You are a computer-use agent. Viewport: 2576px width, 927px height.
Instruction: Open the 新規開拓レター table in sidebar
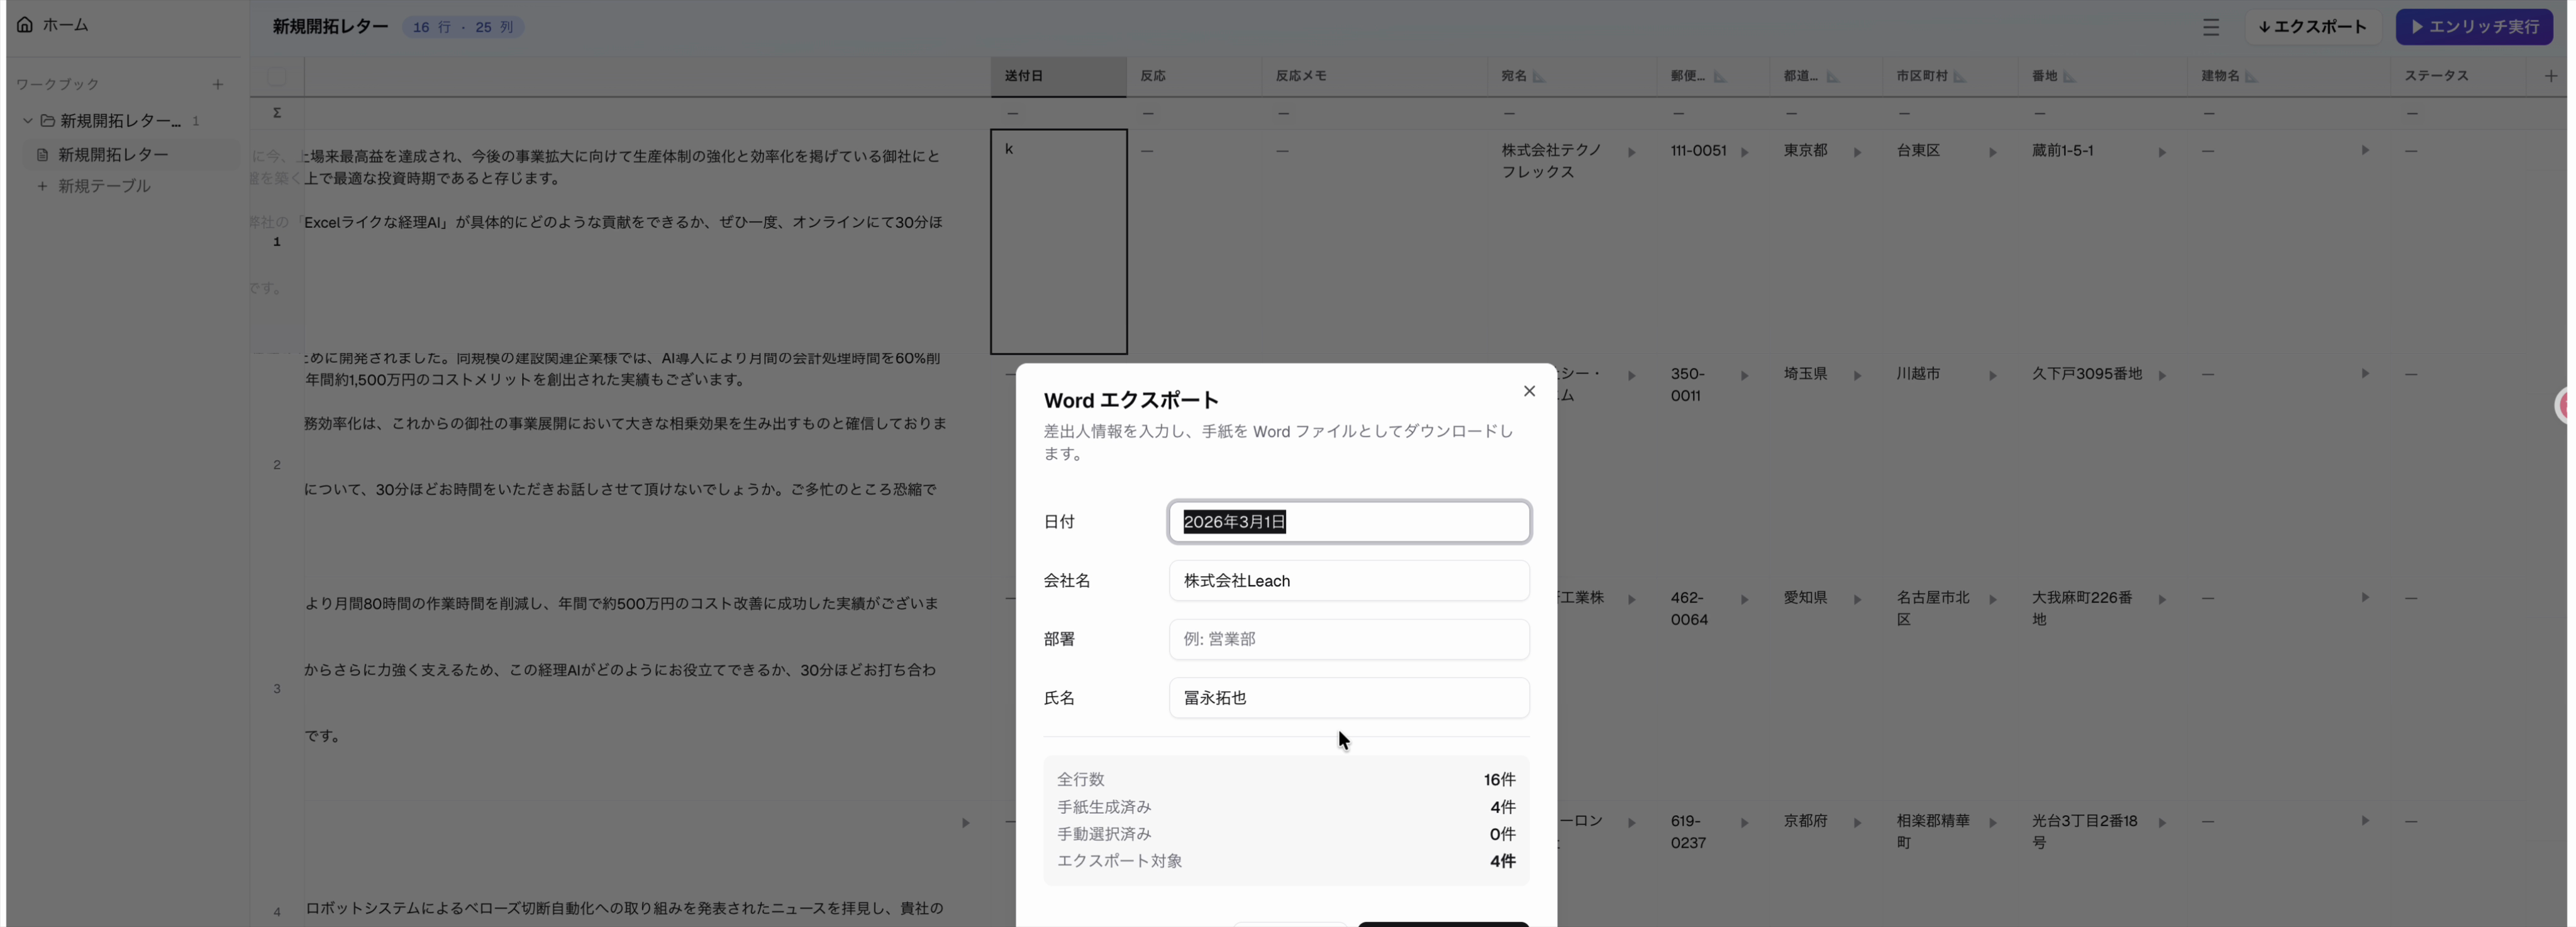[113, 155]
